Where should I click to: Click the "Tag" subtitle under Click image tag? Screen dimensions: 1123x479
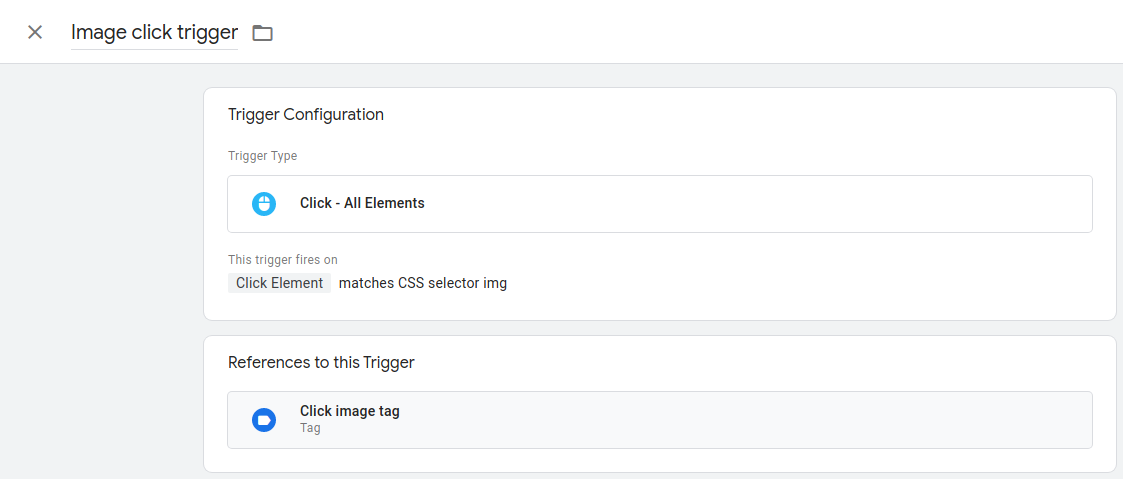coord(310,428)
